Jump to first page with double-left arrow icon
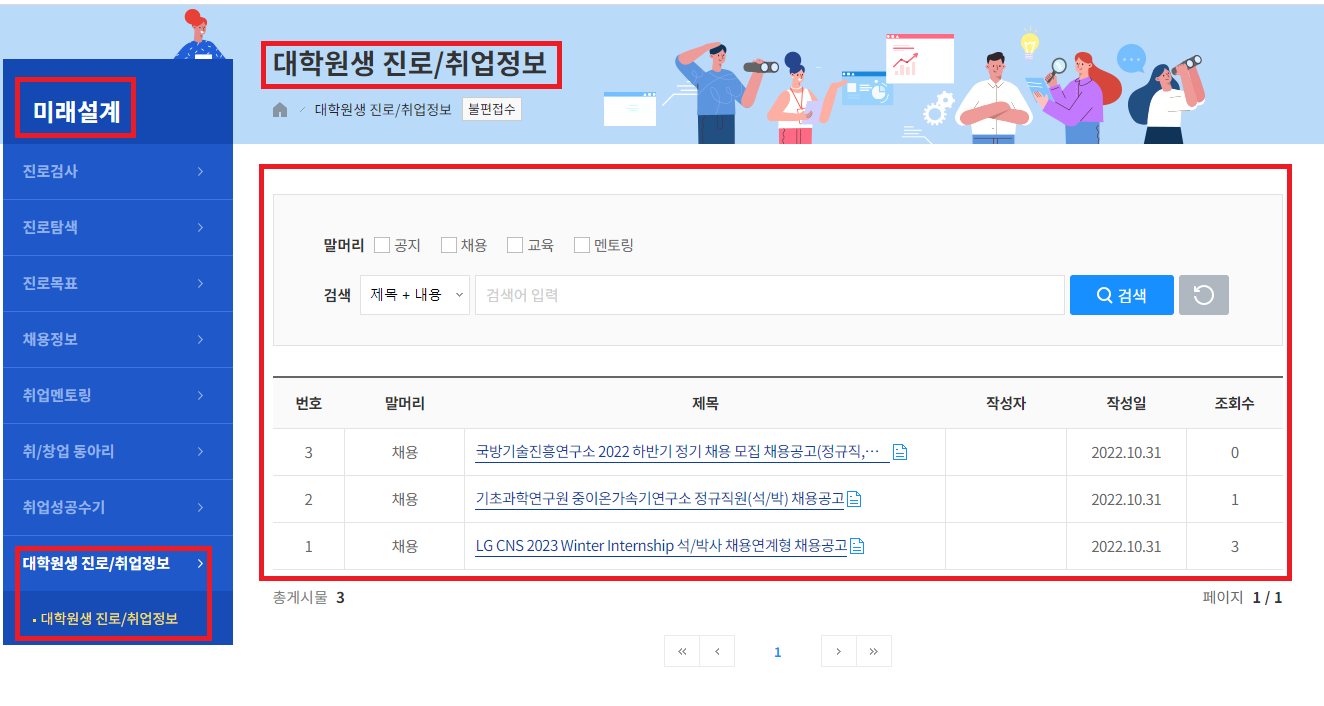This screenshot has height=706, width=1324. (682, 651)
